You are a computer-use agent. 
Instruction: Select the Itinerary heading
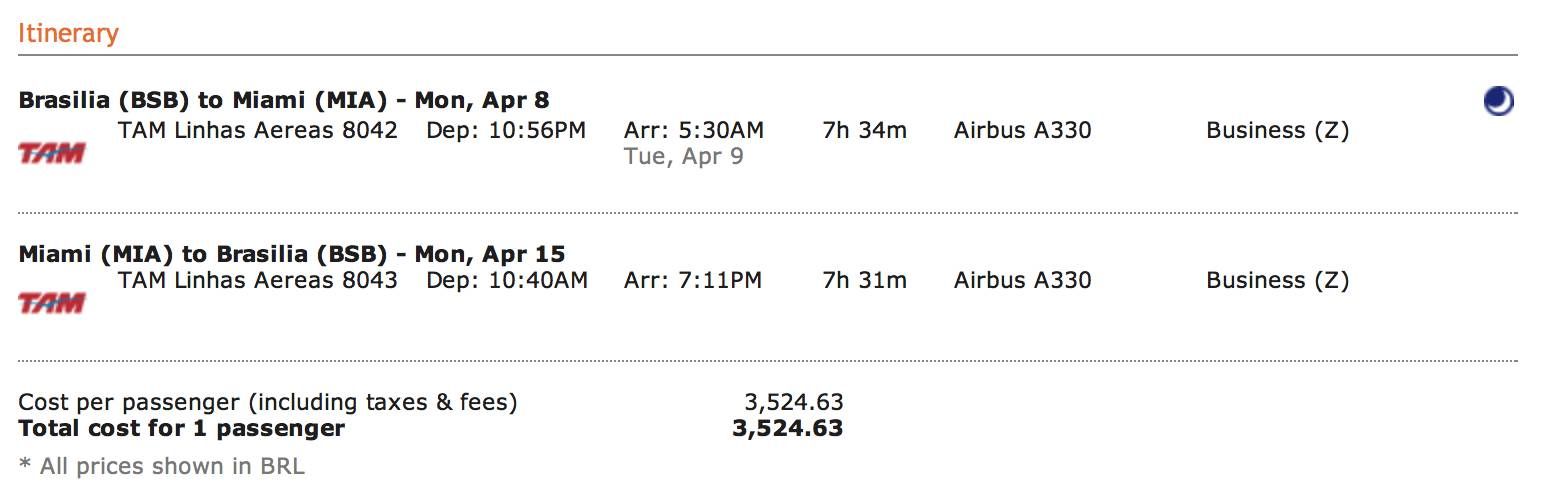click(68, 33)
